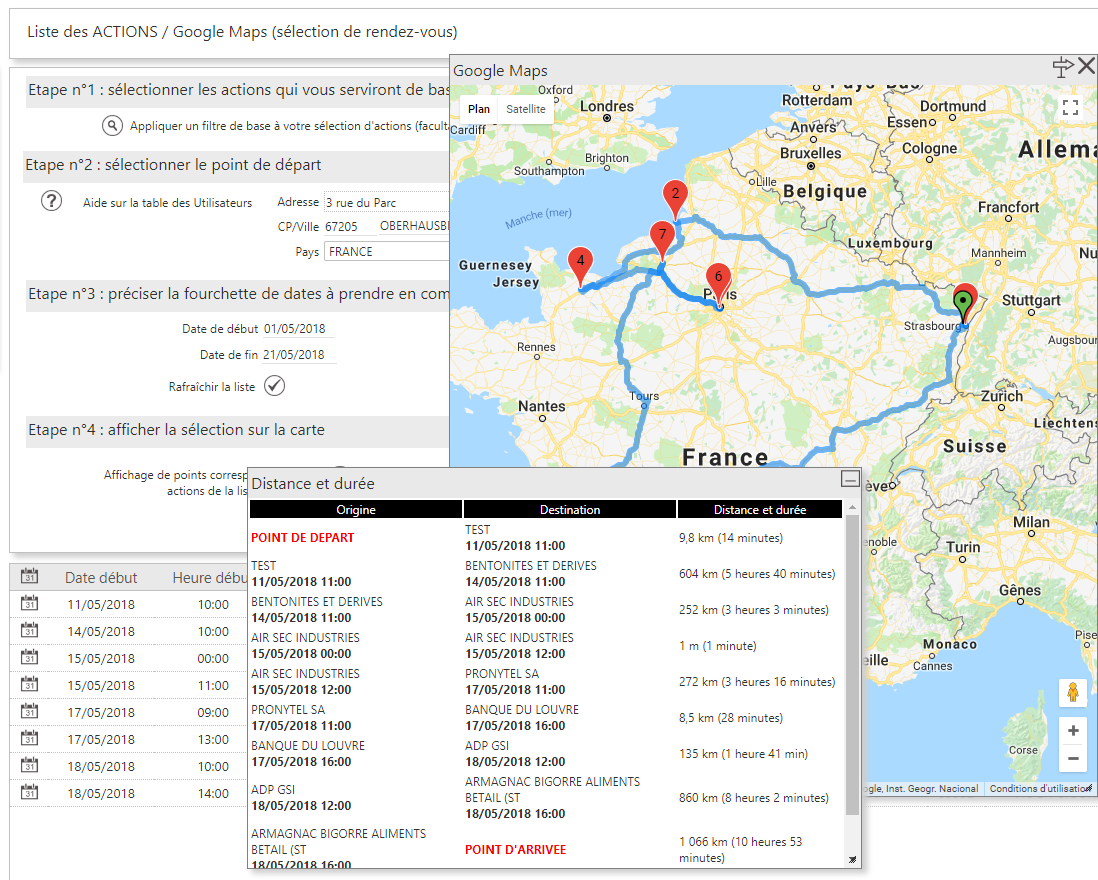Viewport: 1098px width, 880px height.
Task: Click the black Distance et durée column header
Action: tap(760, 510)
